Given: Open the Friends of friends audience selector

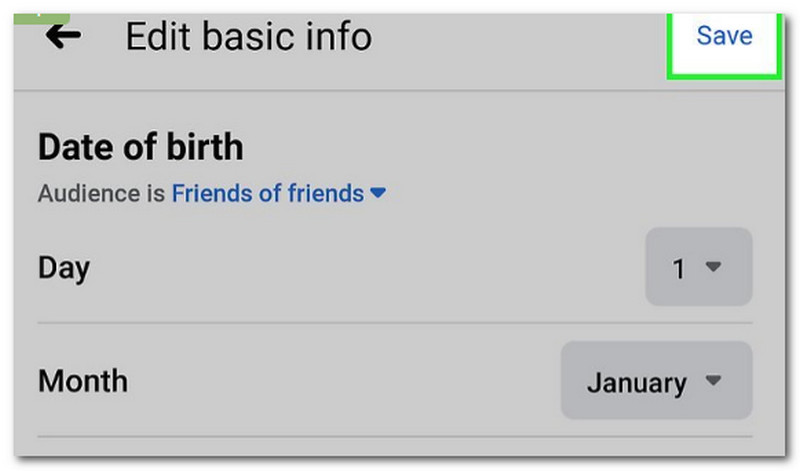Looking at the screenshot, I should pyautogui.click(x=267, y=193).
